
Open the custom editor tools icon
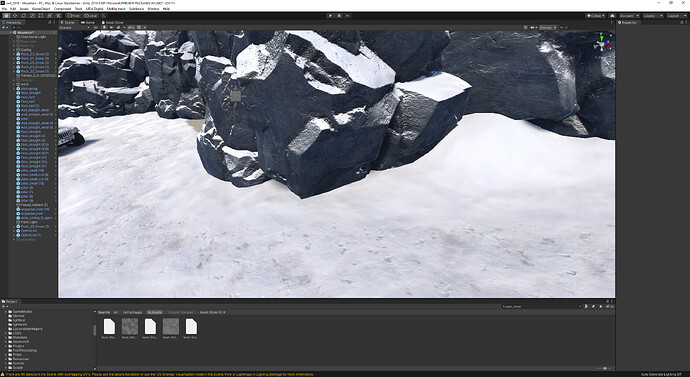58,16
